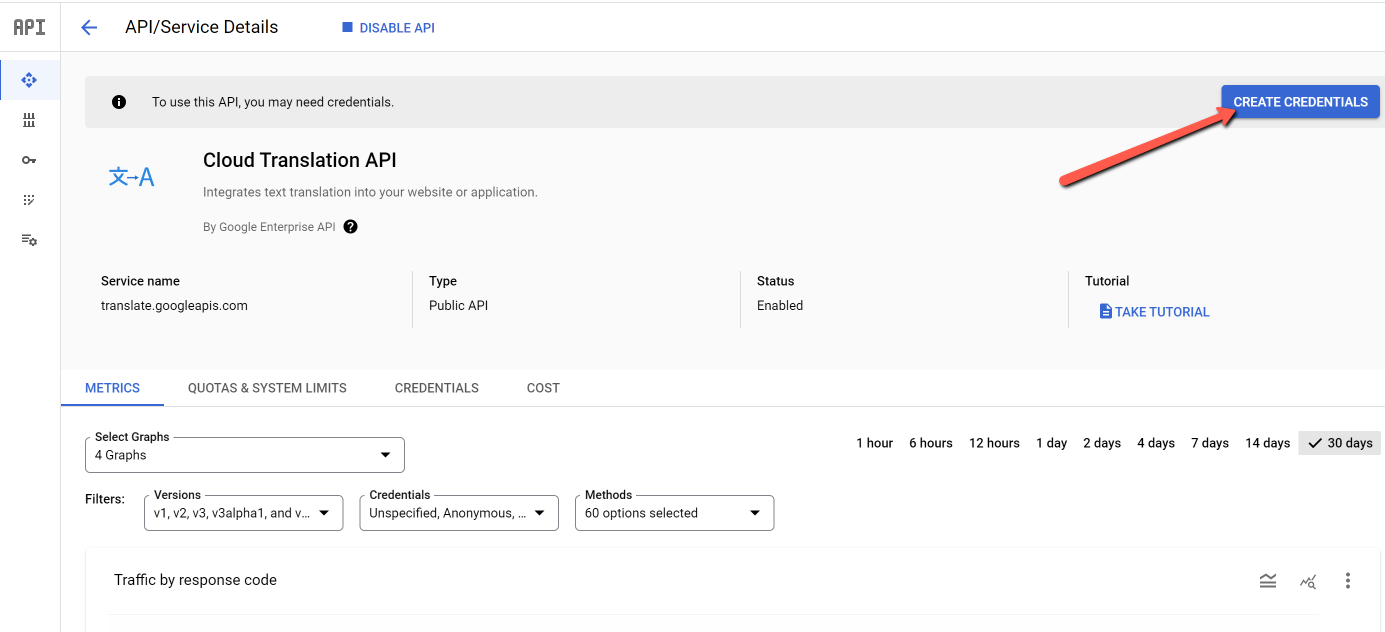Click CREATE CREDENTIALS button

pos(1300,102)
